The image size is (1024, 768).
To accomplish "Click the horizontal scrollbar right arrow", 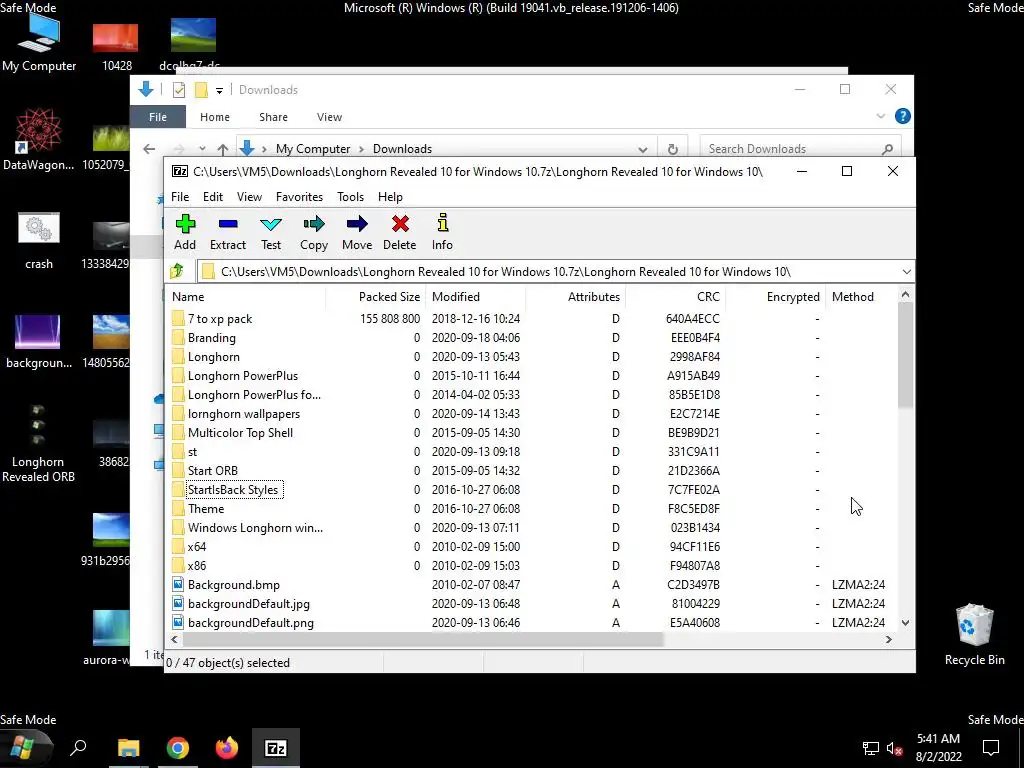I will point(888,639).
